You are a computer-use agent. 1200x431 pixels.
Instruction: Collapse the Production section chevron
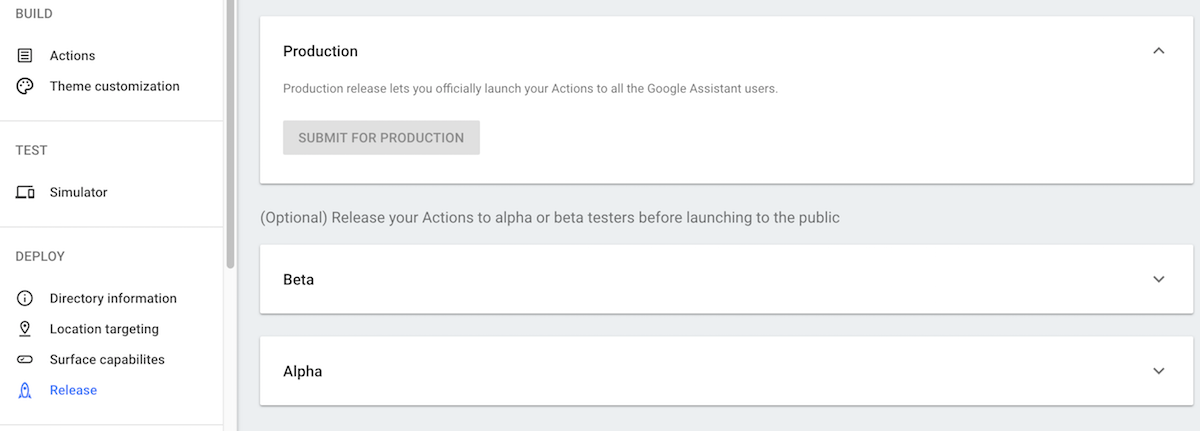point(1159,51)
